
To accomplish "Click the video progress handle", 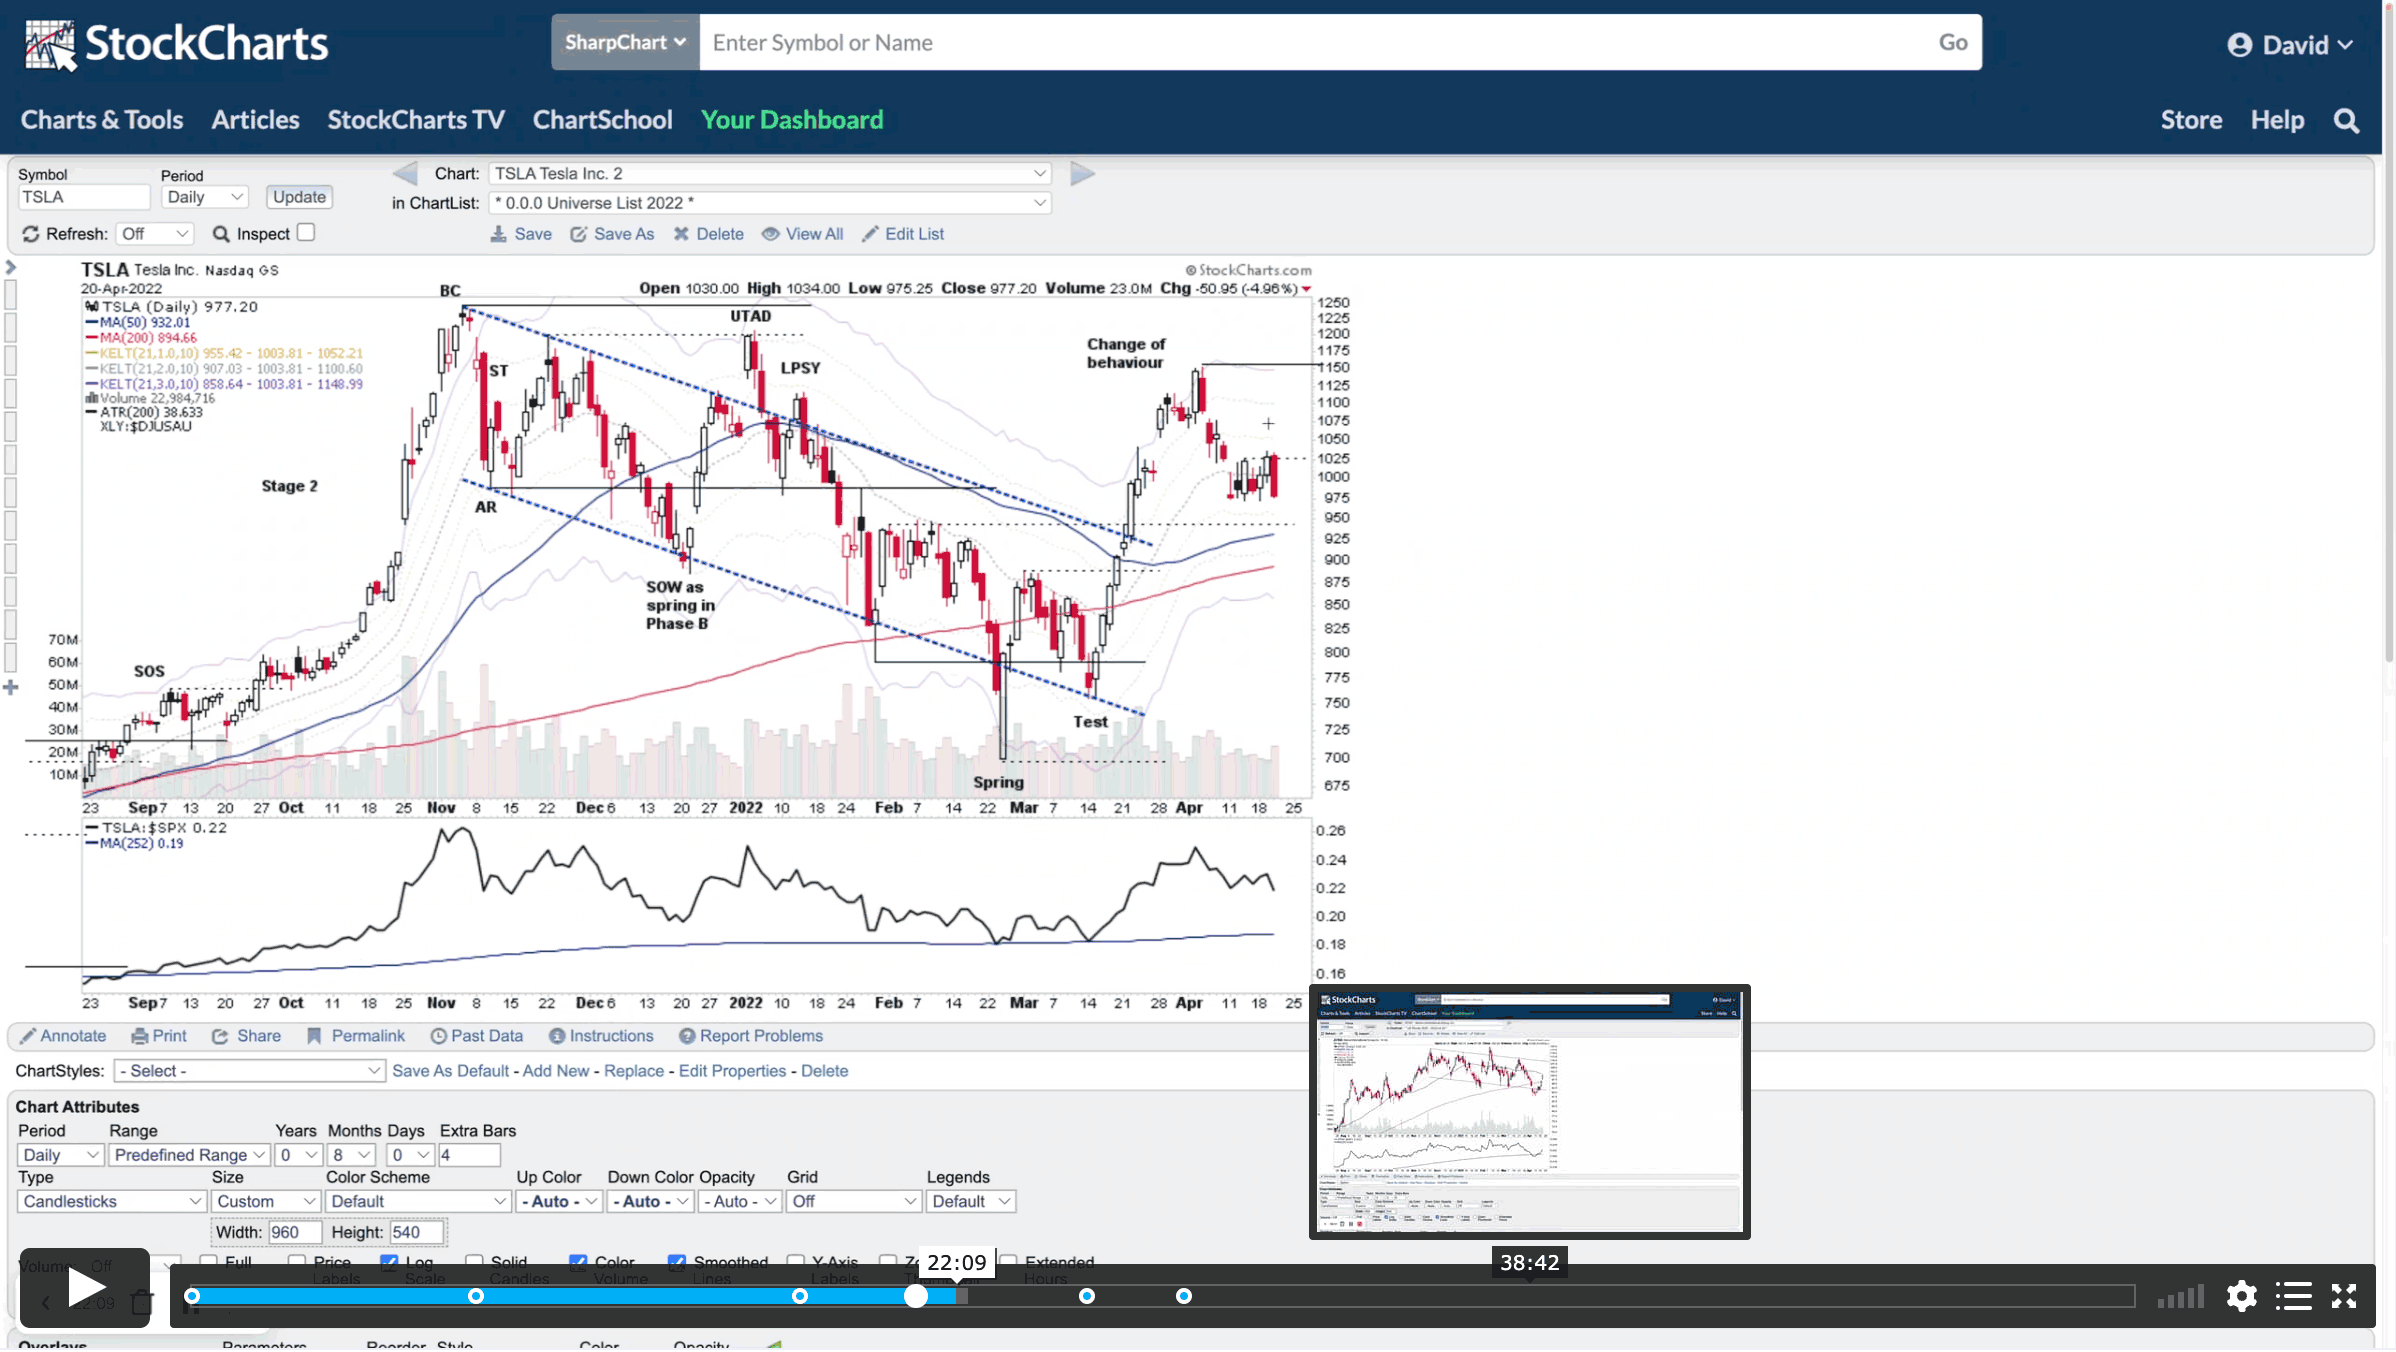I will (916, 1296).
